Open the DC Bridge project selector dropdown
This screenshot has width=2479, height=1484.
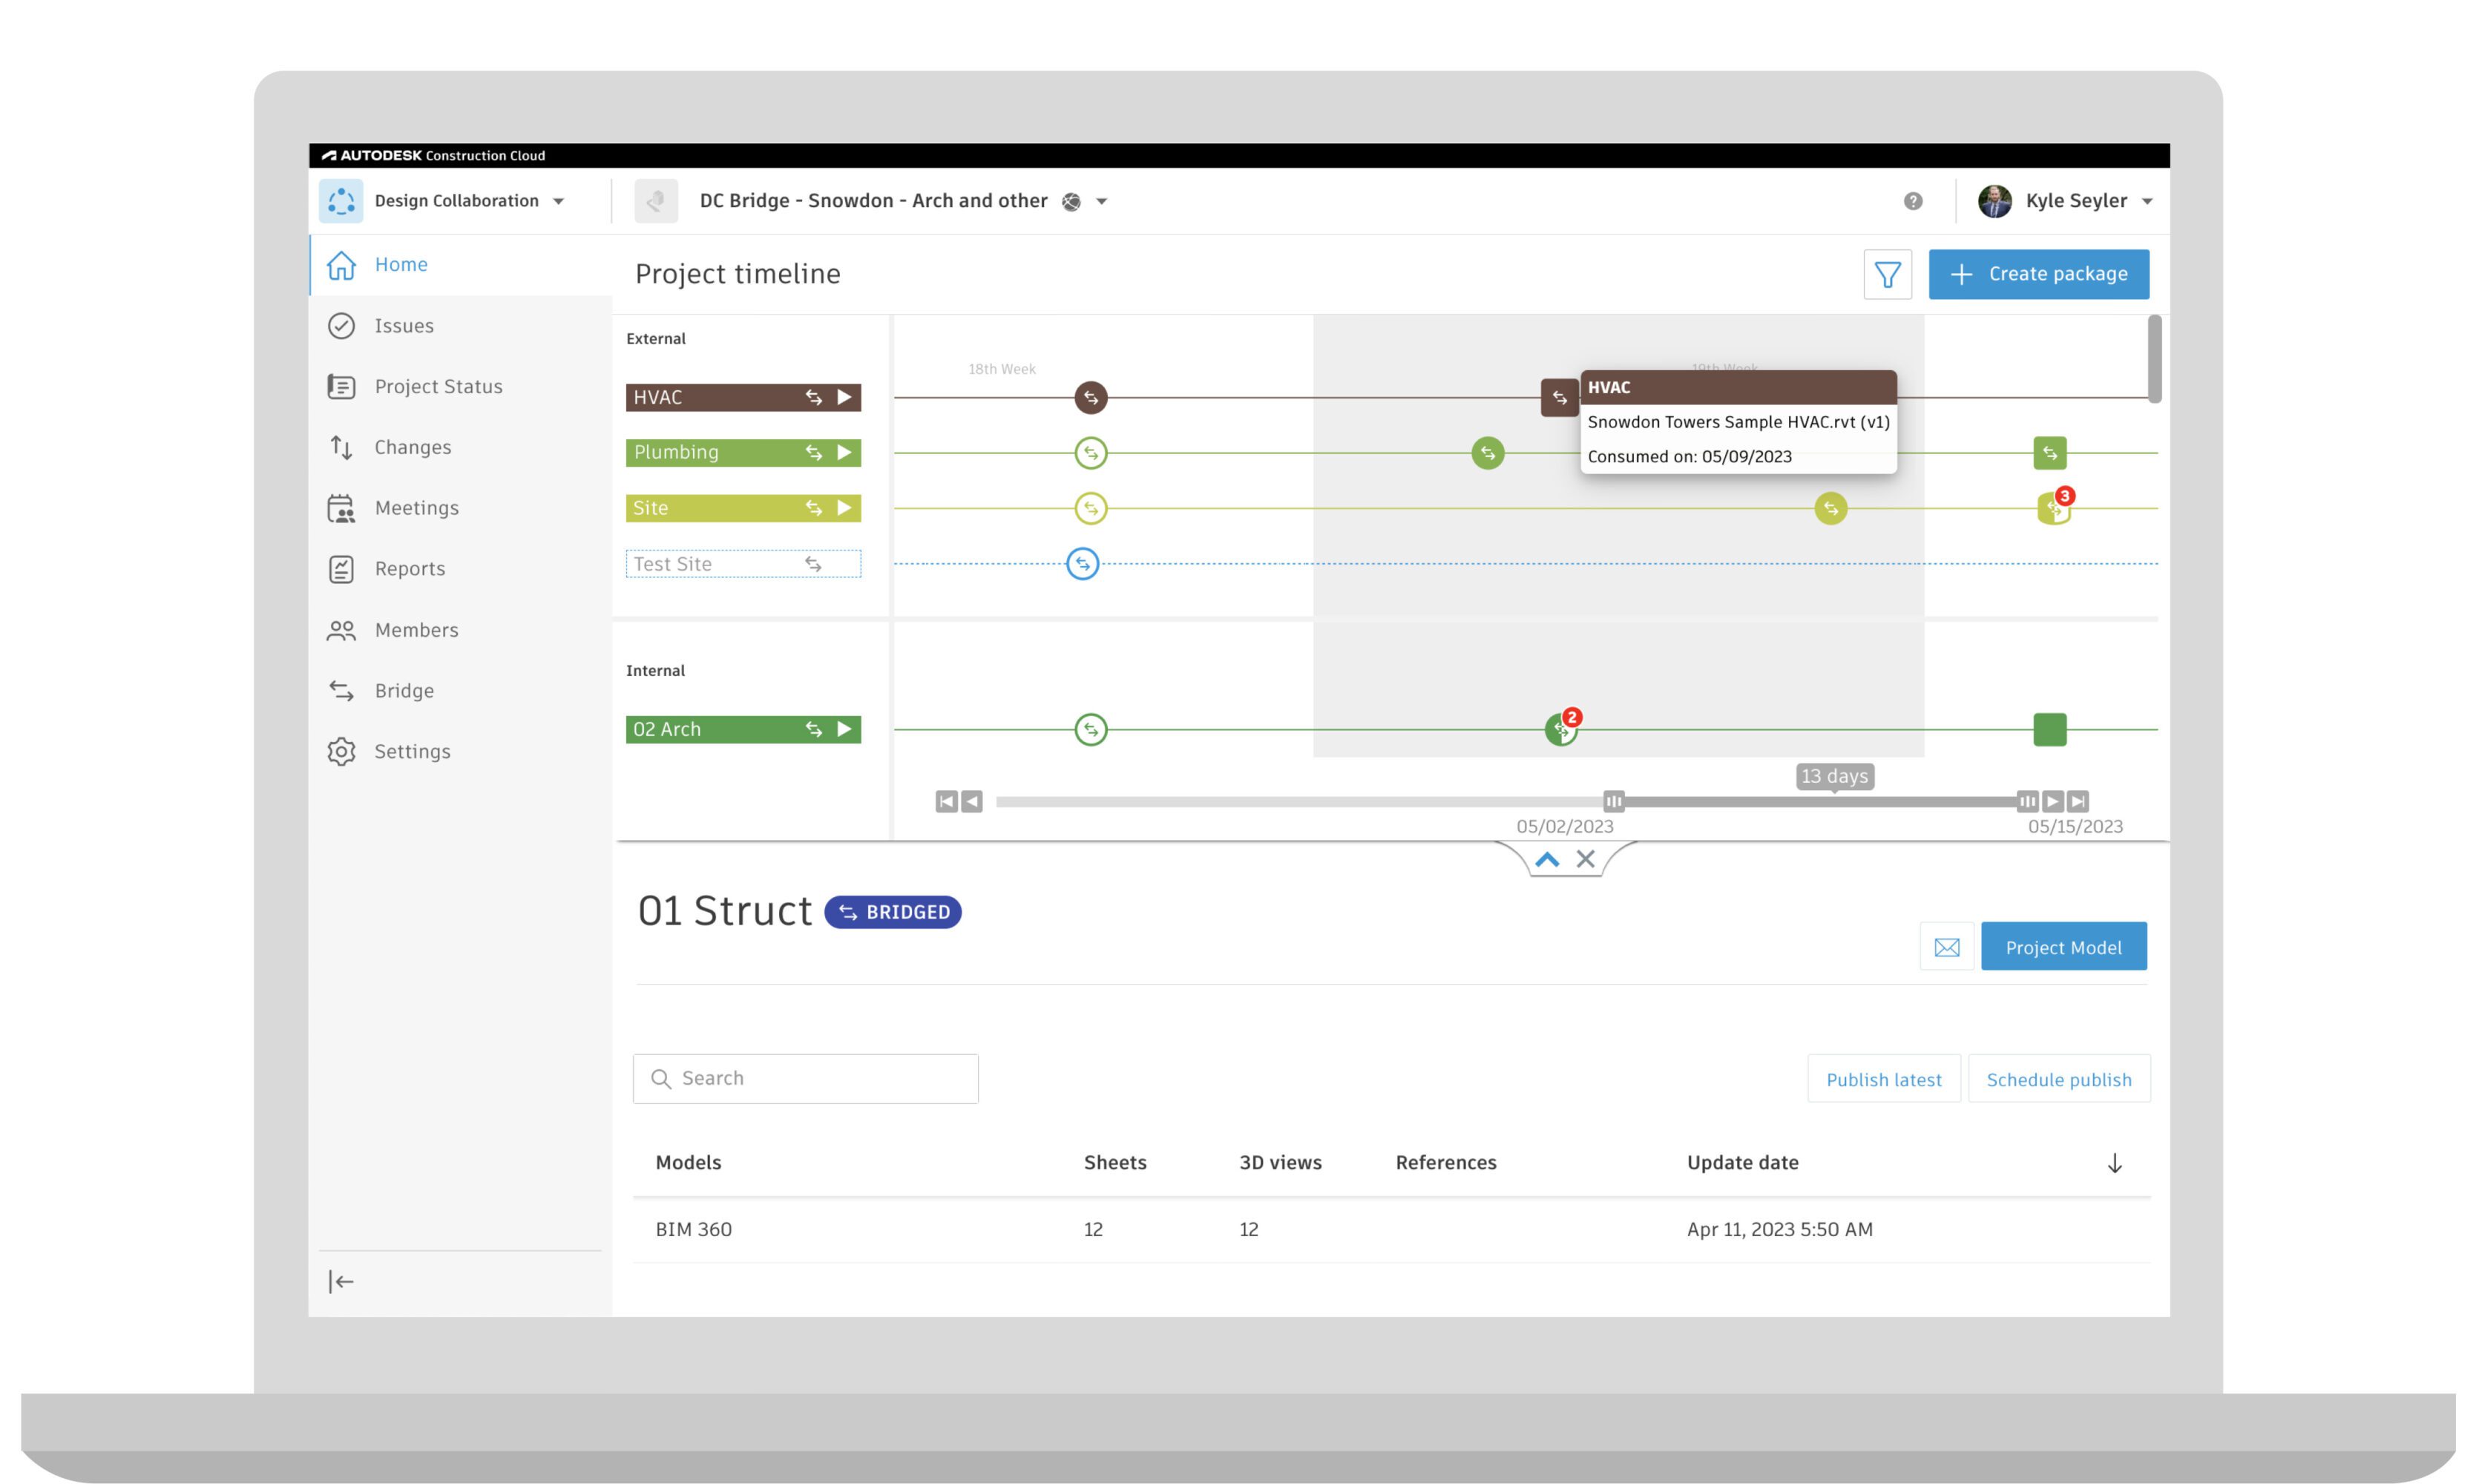point(1100,201)
